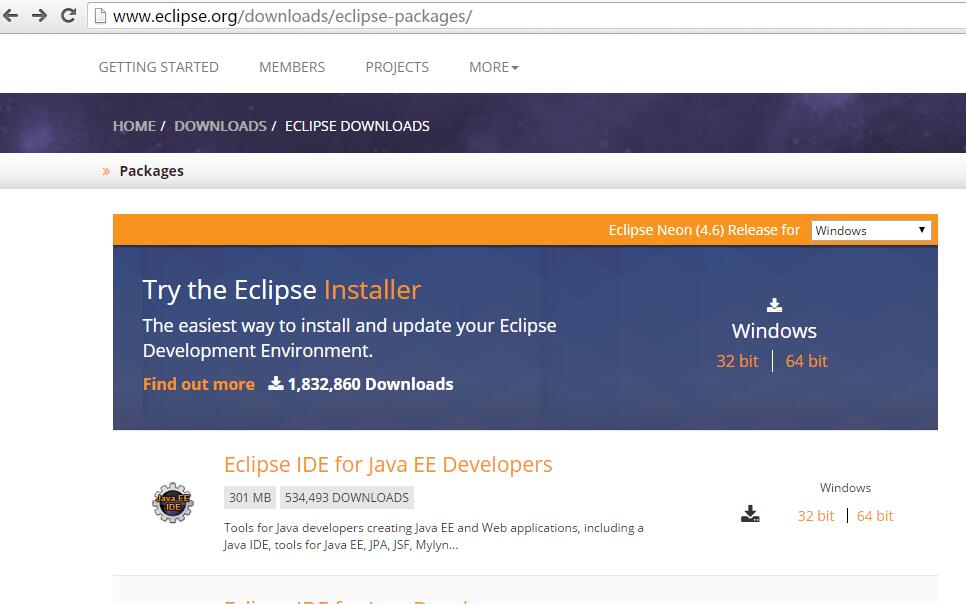The height and width of the screenshot is (604, 966).
Task: Click the Java EE IDE package logo
Action: 173,502
